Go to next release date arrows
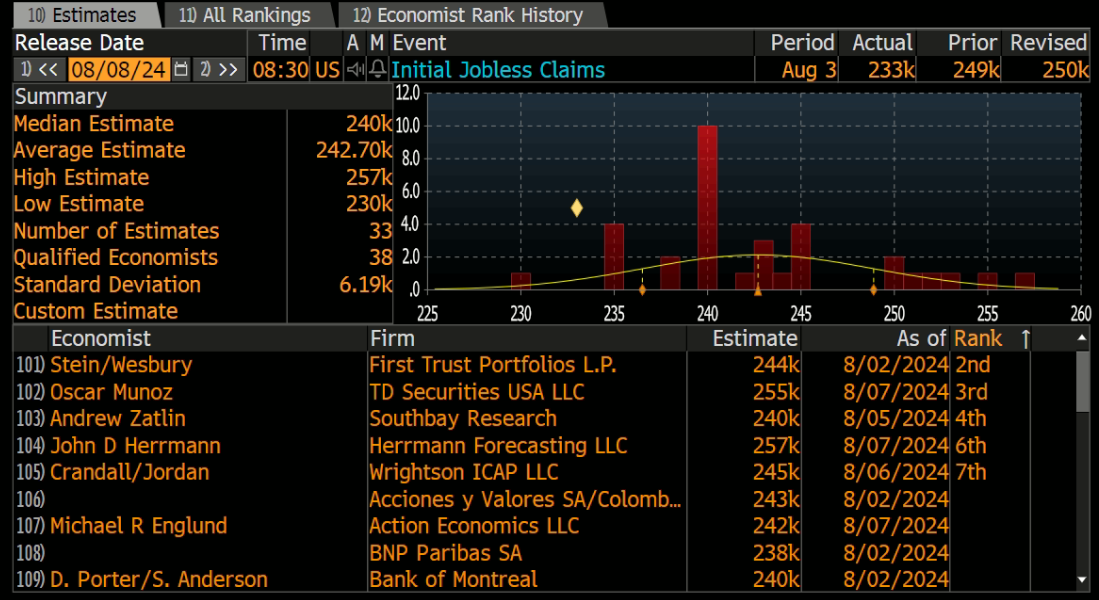This screenshot has height=600, width=1099. coord(219,69)
